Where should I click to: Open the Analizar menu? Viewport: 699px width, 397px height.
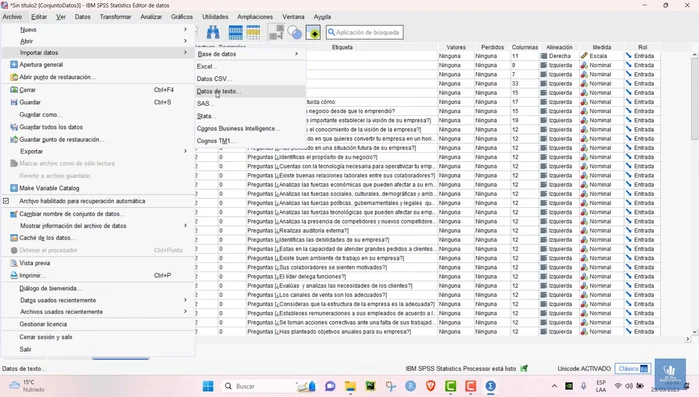tap(151, 16)
